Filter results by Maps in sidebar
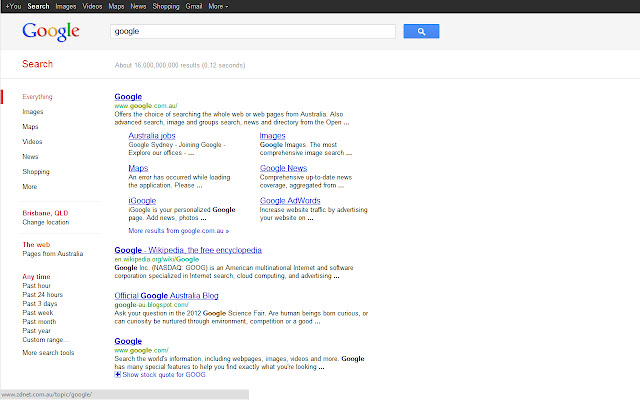Viewport: 640px width, 400px height. pyautogui.click(x=30, y=127)
